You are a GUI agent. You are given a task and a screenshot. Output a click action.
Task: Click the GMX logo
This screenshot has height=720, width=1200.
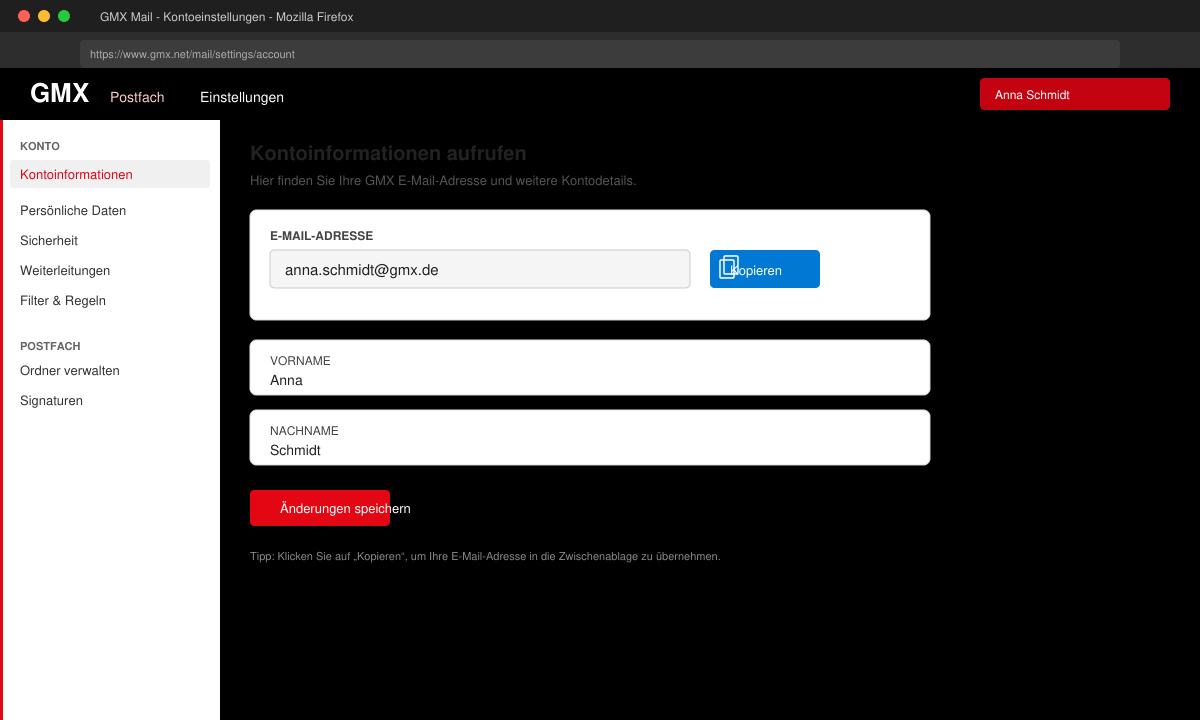[60, 93]
